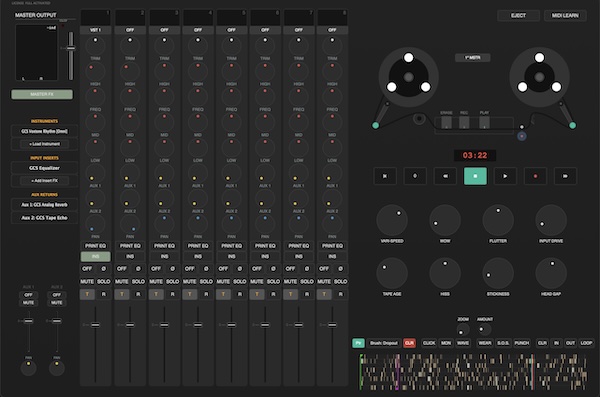
Task: Return to tape start button
Action: coord(385,176)
